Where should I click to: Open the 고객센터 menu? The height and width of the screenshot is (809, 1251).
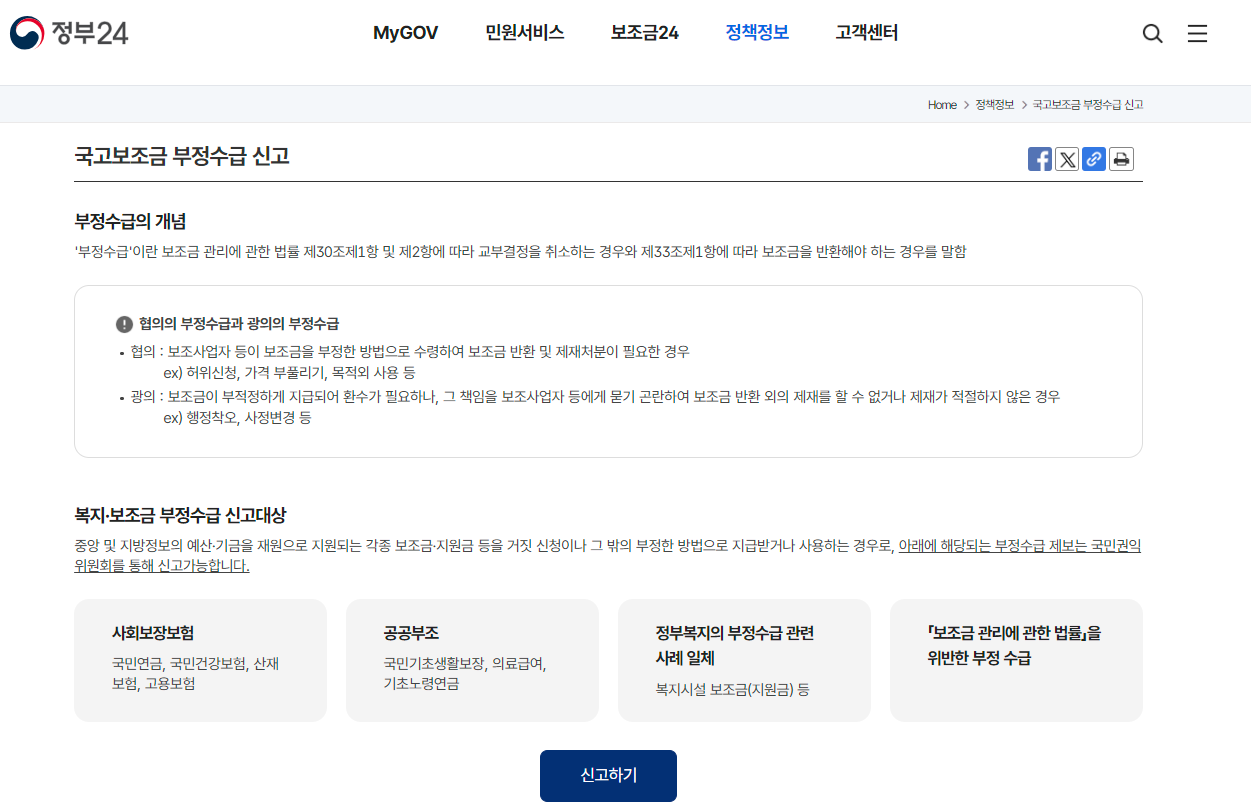point(866,33)
